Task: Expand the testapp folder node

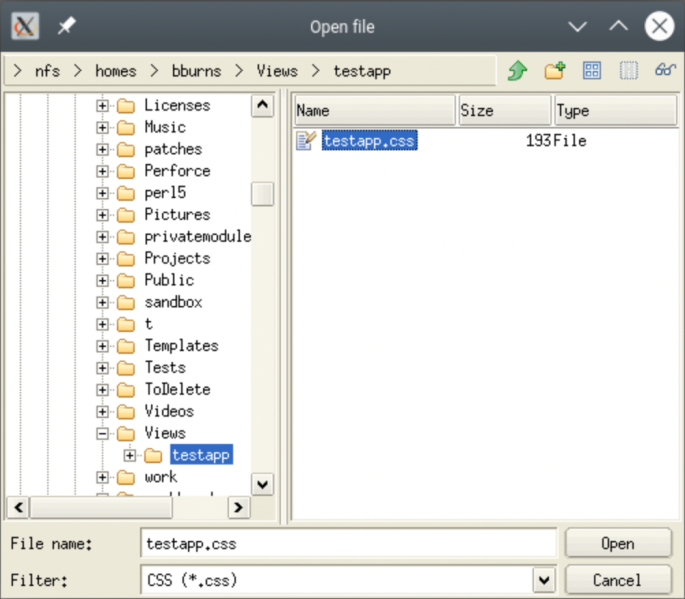Action: [130, 455]
